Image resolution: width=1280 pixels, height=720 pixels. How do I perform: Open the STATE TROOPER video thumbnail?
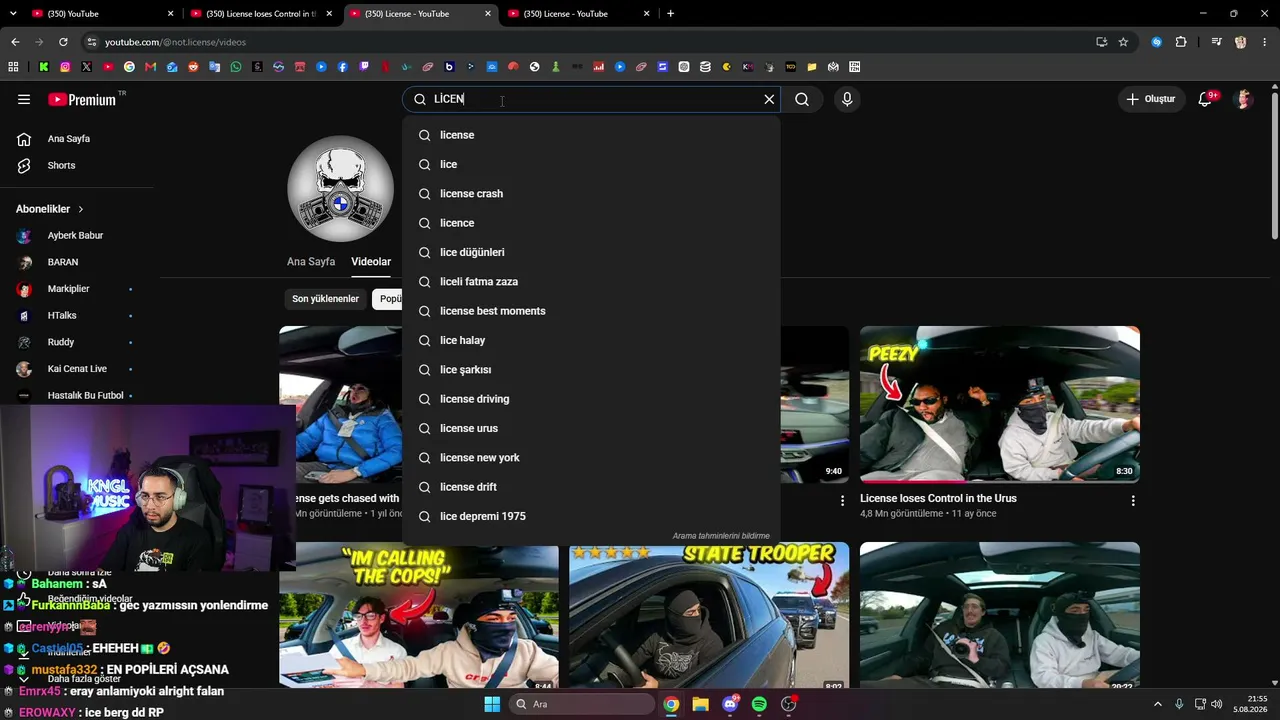709,617
